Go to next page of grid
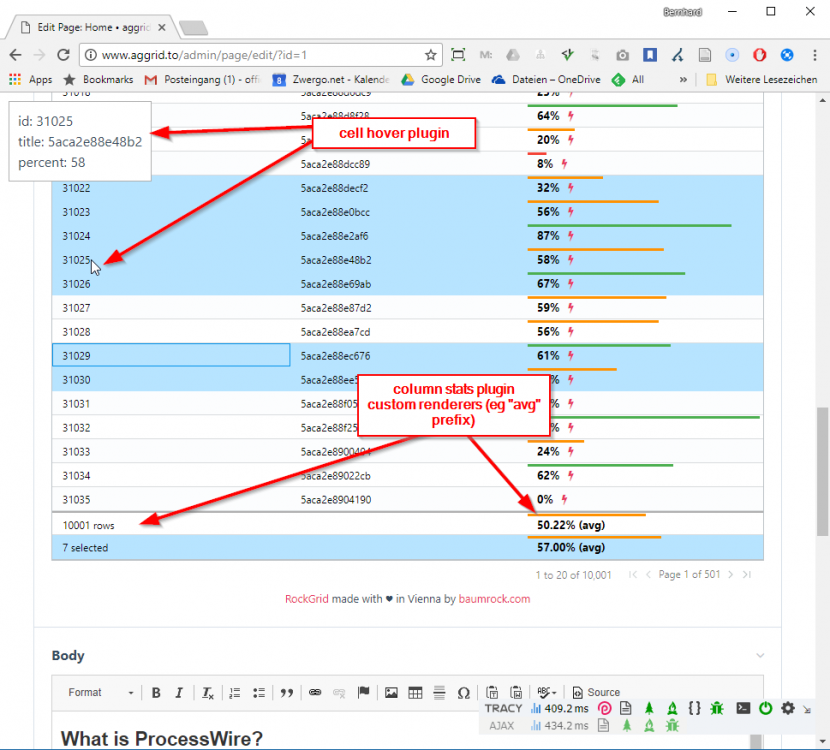This screenshot has width=830, height=750. pos(730,575)
